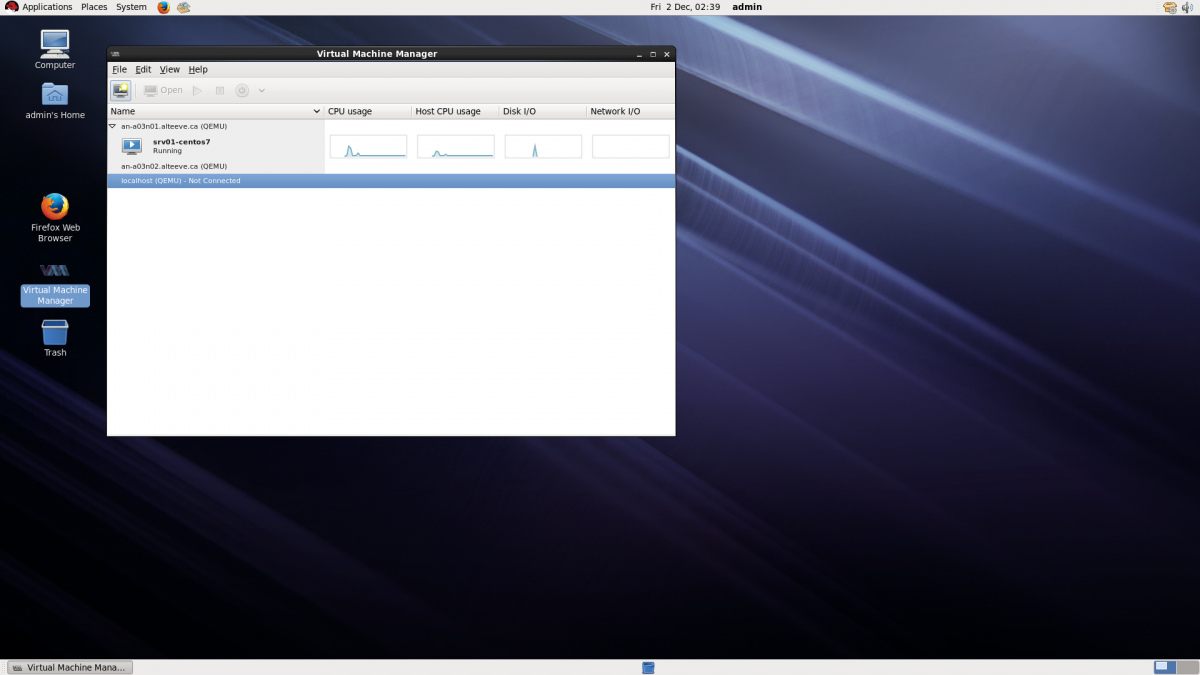The image size is (1200, 675).
Task: Click the volume icon in system tray
Action: 1190,7
